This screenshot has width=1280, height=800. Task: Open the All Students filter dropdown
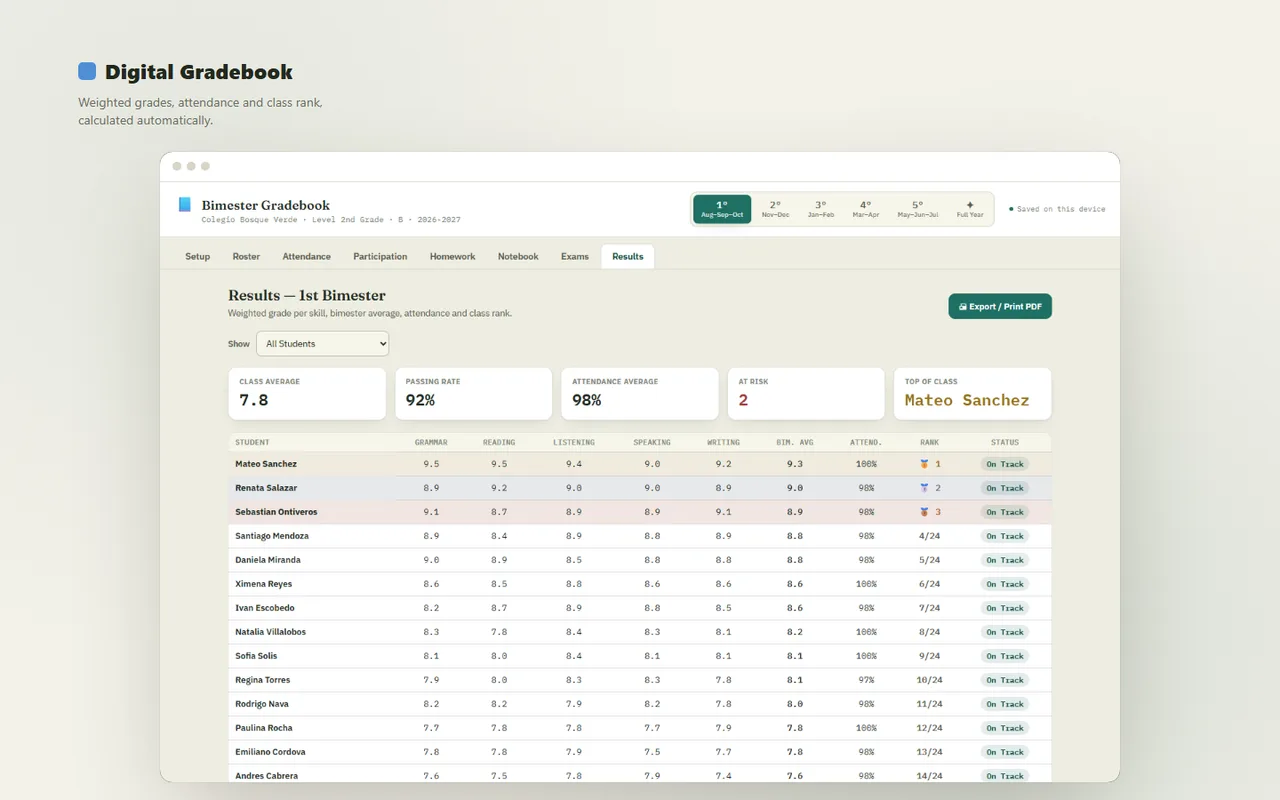pos(322,343)
